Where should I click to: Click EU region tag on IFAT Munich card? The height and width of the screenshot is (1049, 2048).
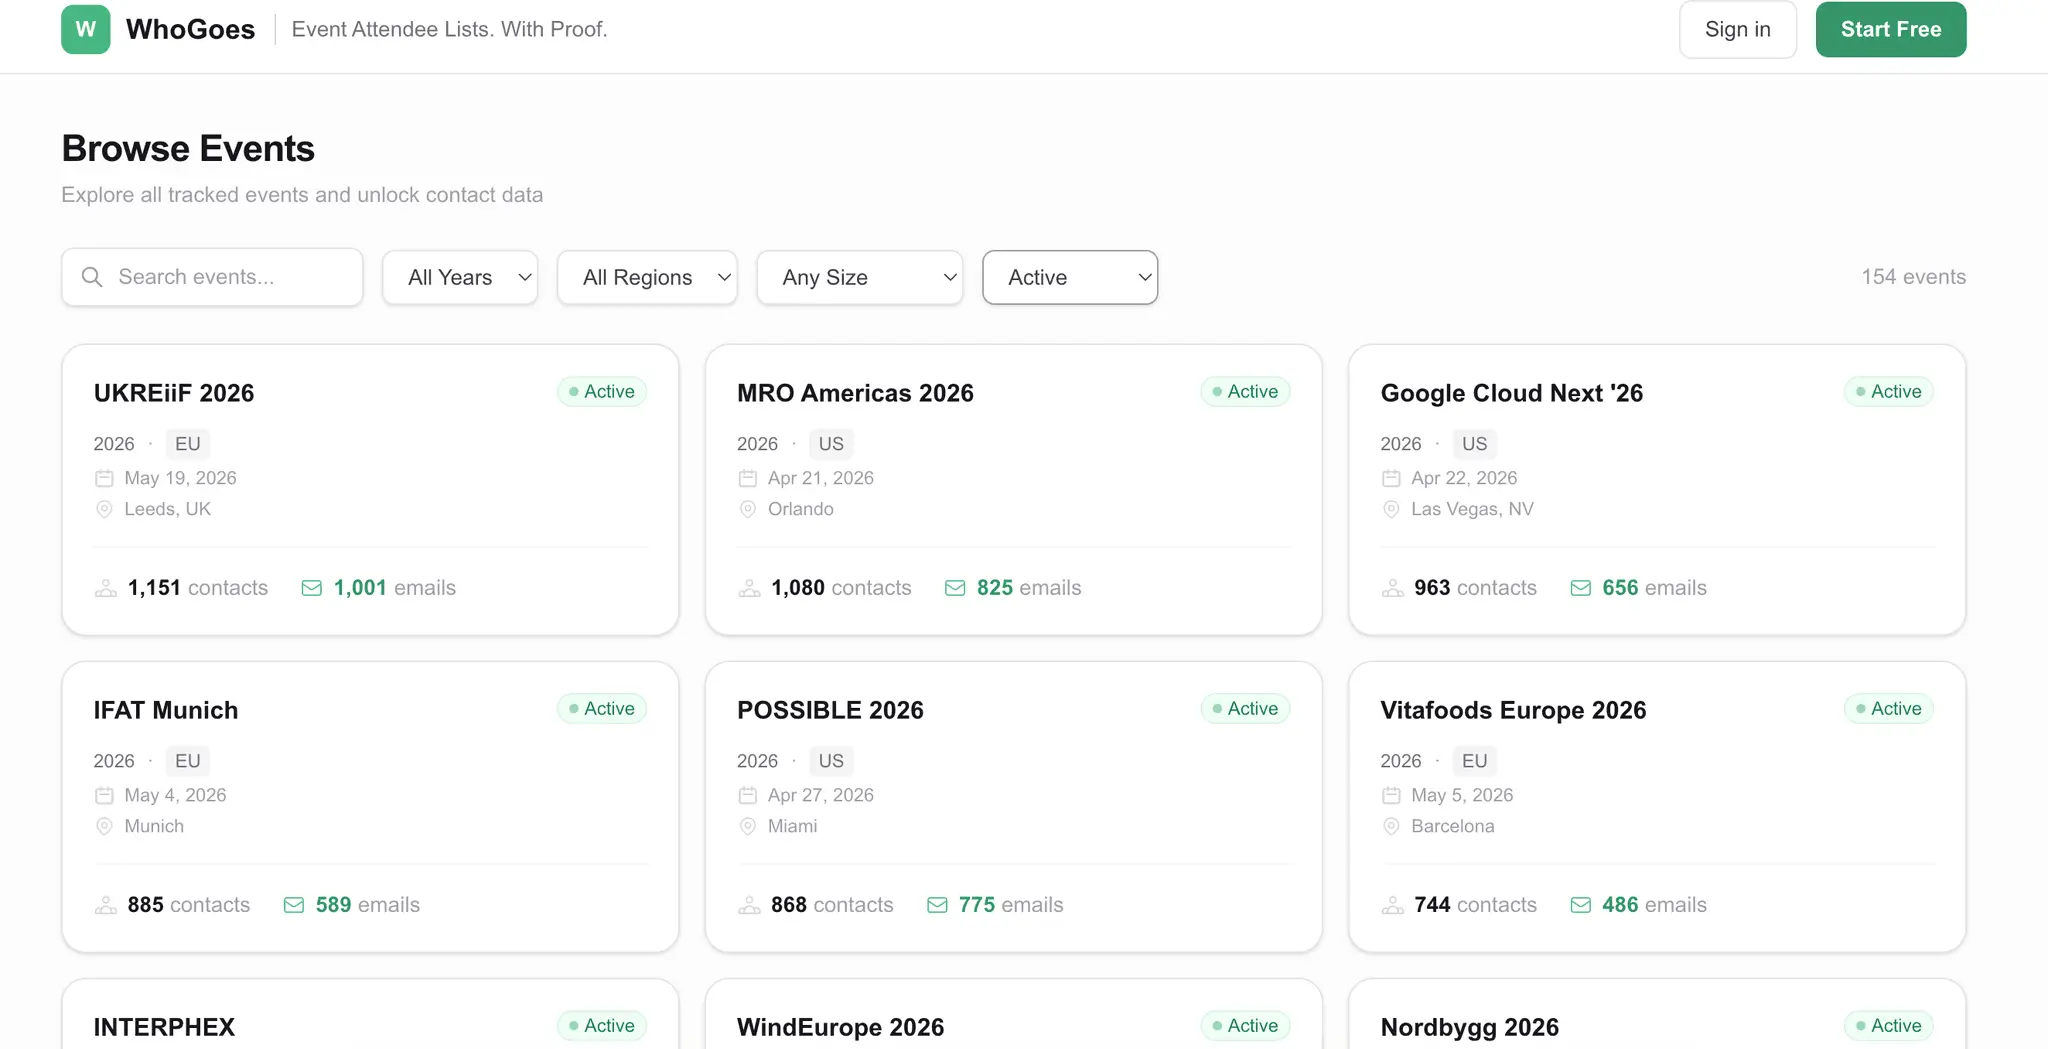coord(188,761)
